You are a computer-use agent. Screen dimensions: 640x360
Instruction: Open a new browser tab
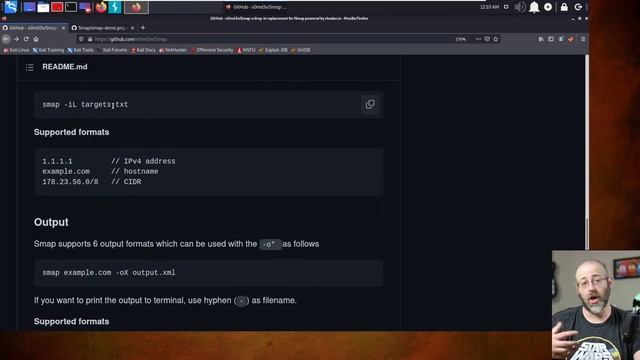(143, 28)
